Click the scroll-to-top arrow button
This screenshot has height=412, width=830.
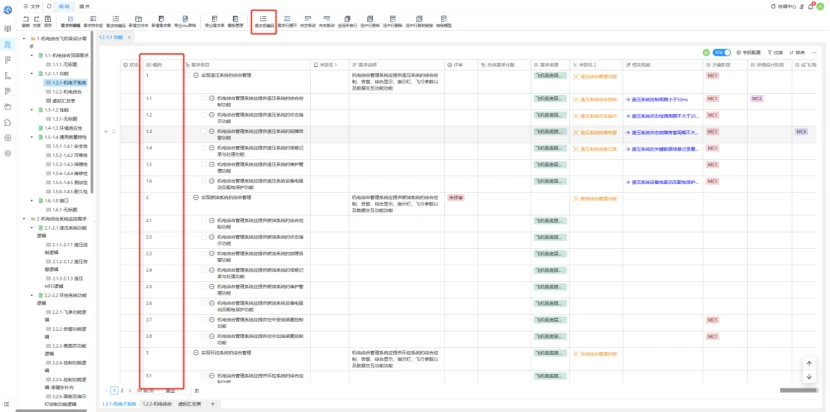(x=809, y=364)
